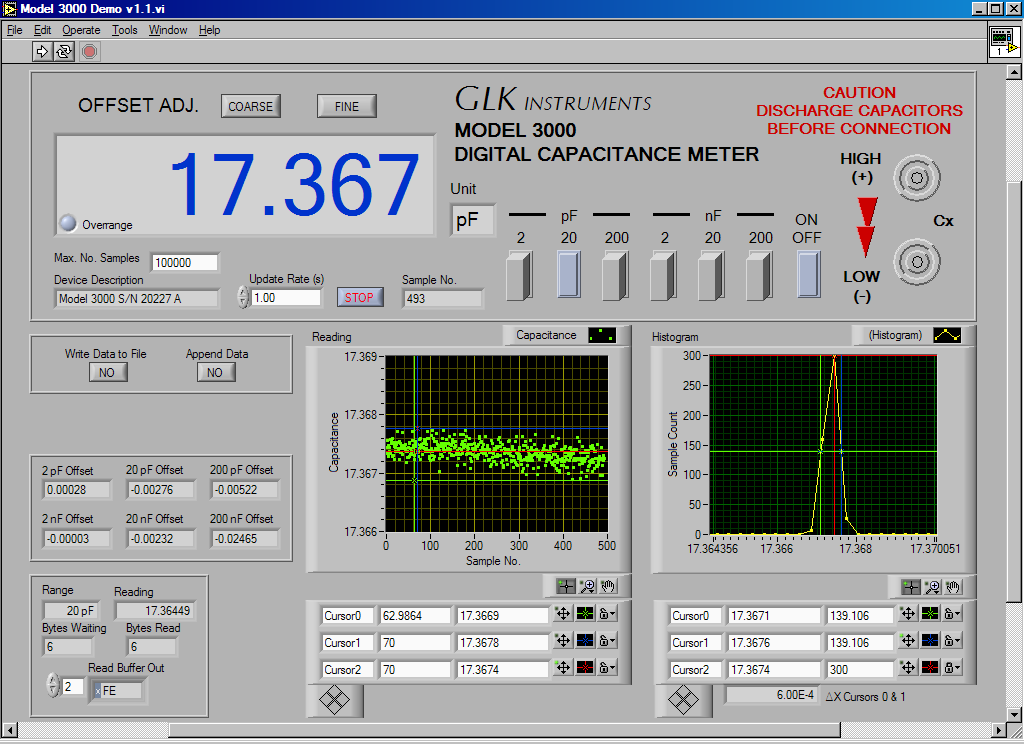Open the Operate menu
The image size is (1024, 744).
click(x=81, y=30)
